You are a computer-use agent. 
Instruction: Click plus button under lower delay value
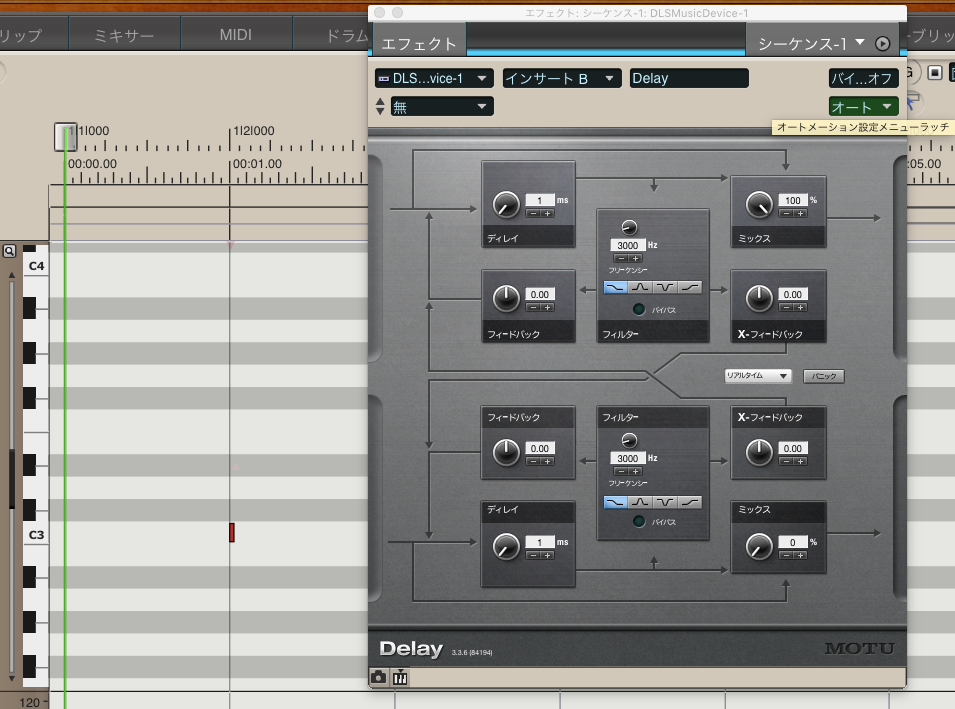(547, 556)
